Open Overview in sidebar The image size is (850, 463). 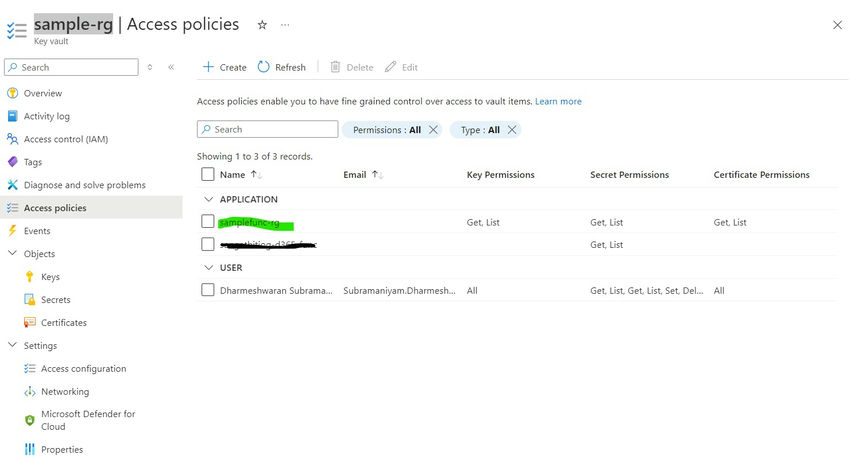tap(43, 93)
